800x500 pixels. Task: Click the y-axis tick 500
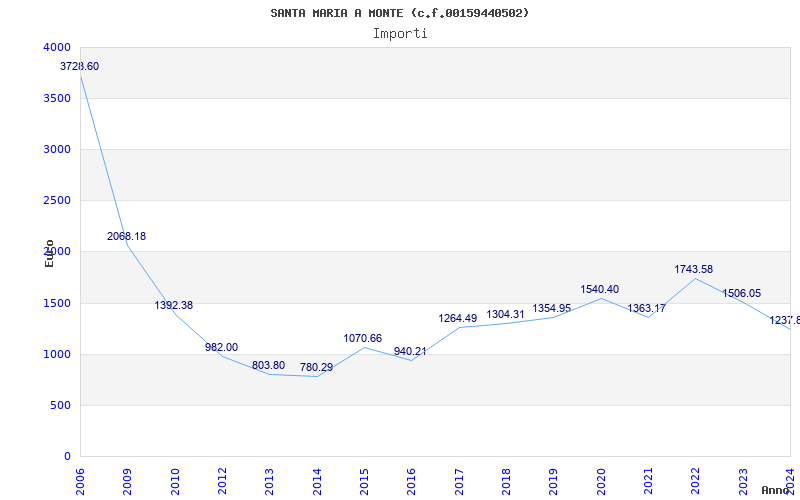click(x=61, y=406)
